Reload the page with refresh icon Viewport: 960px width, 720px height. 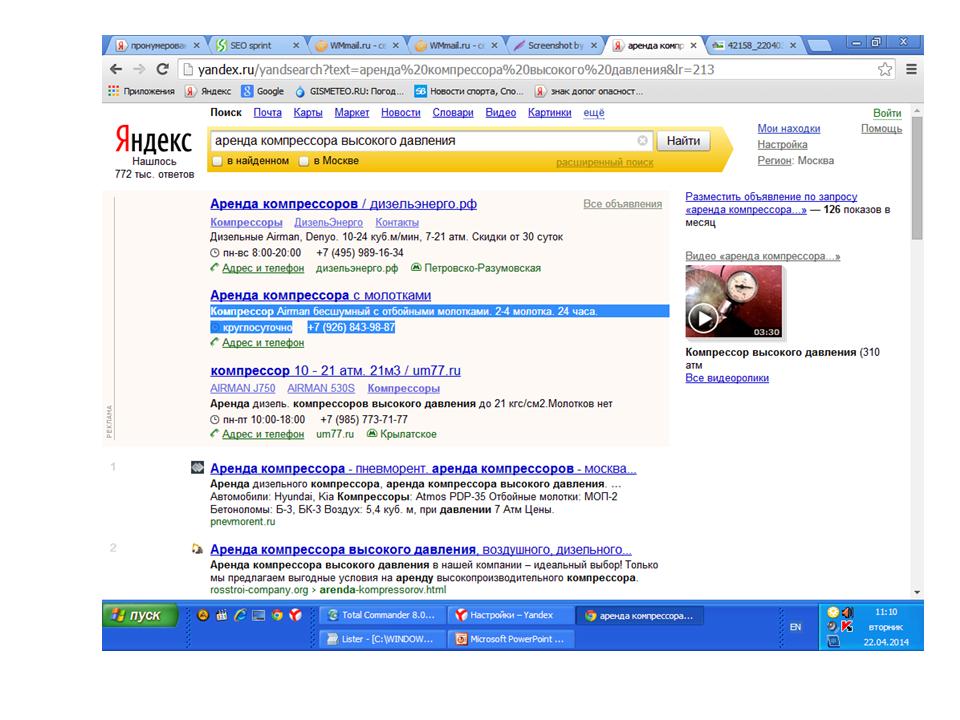coord(162,69)
